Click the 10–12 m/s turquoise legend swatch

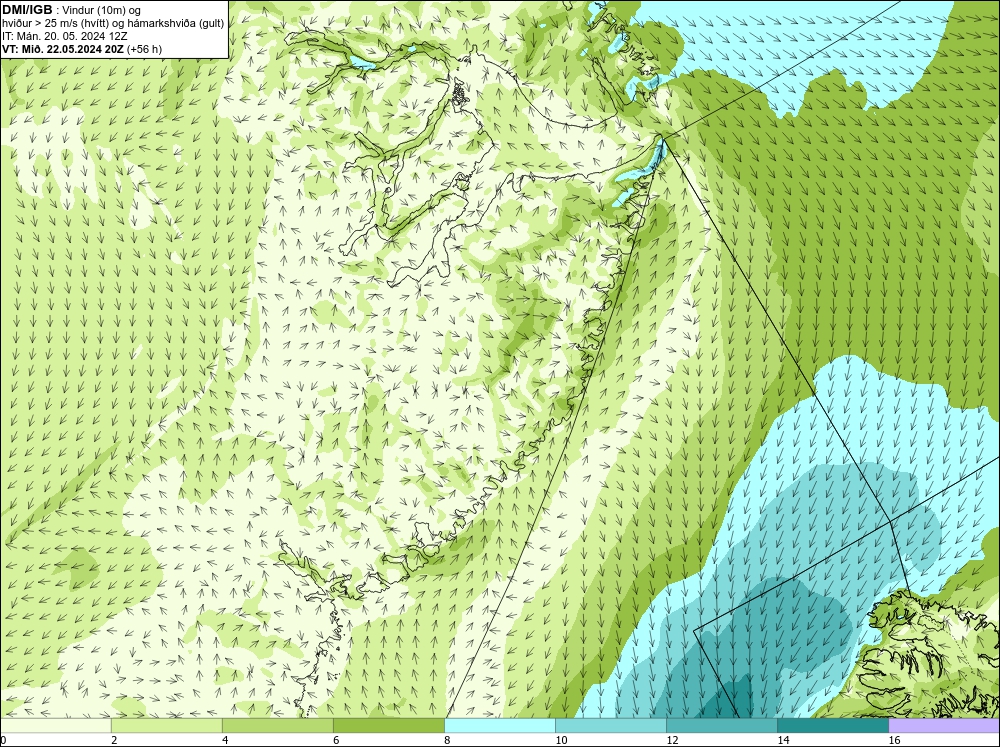pos(610,725)
